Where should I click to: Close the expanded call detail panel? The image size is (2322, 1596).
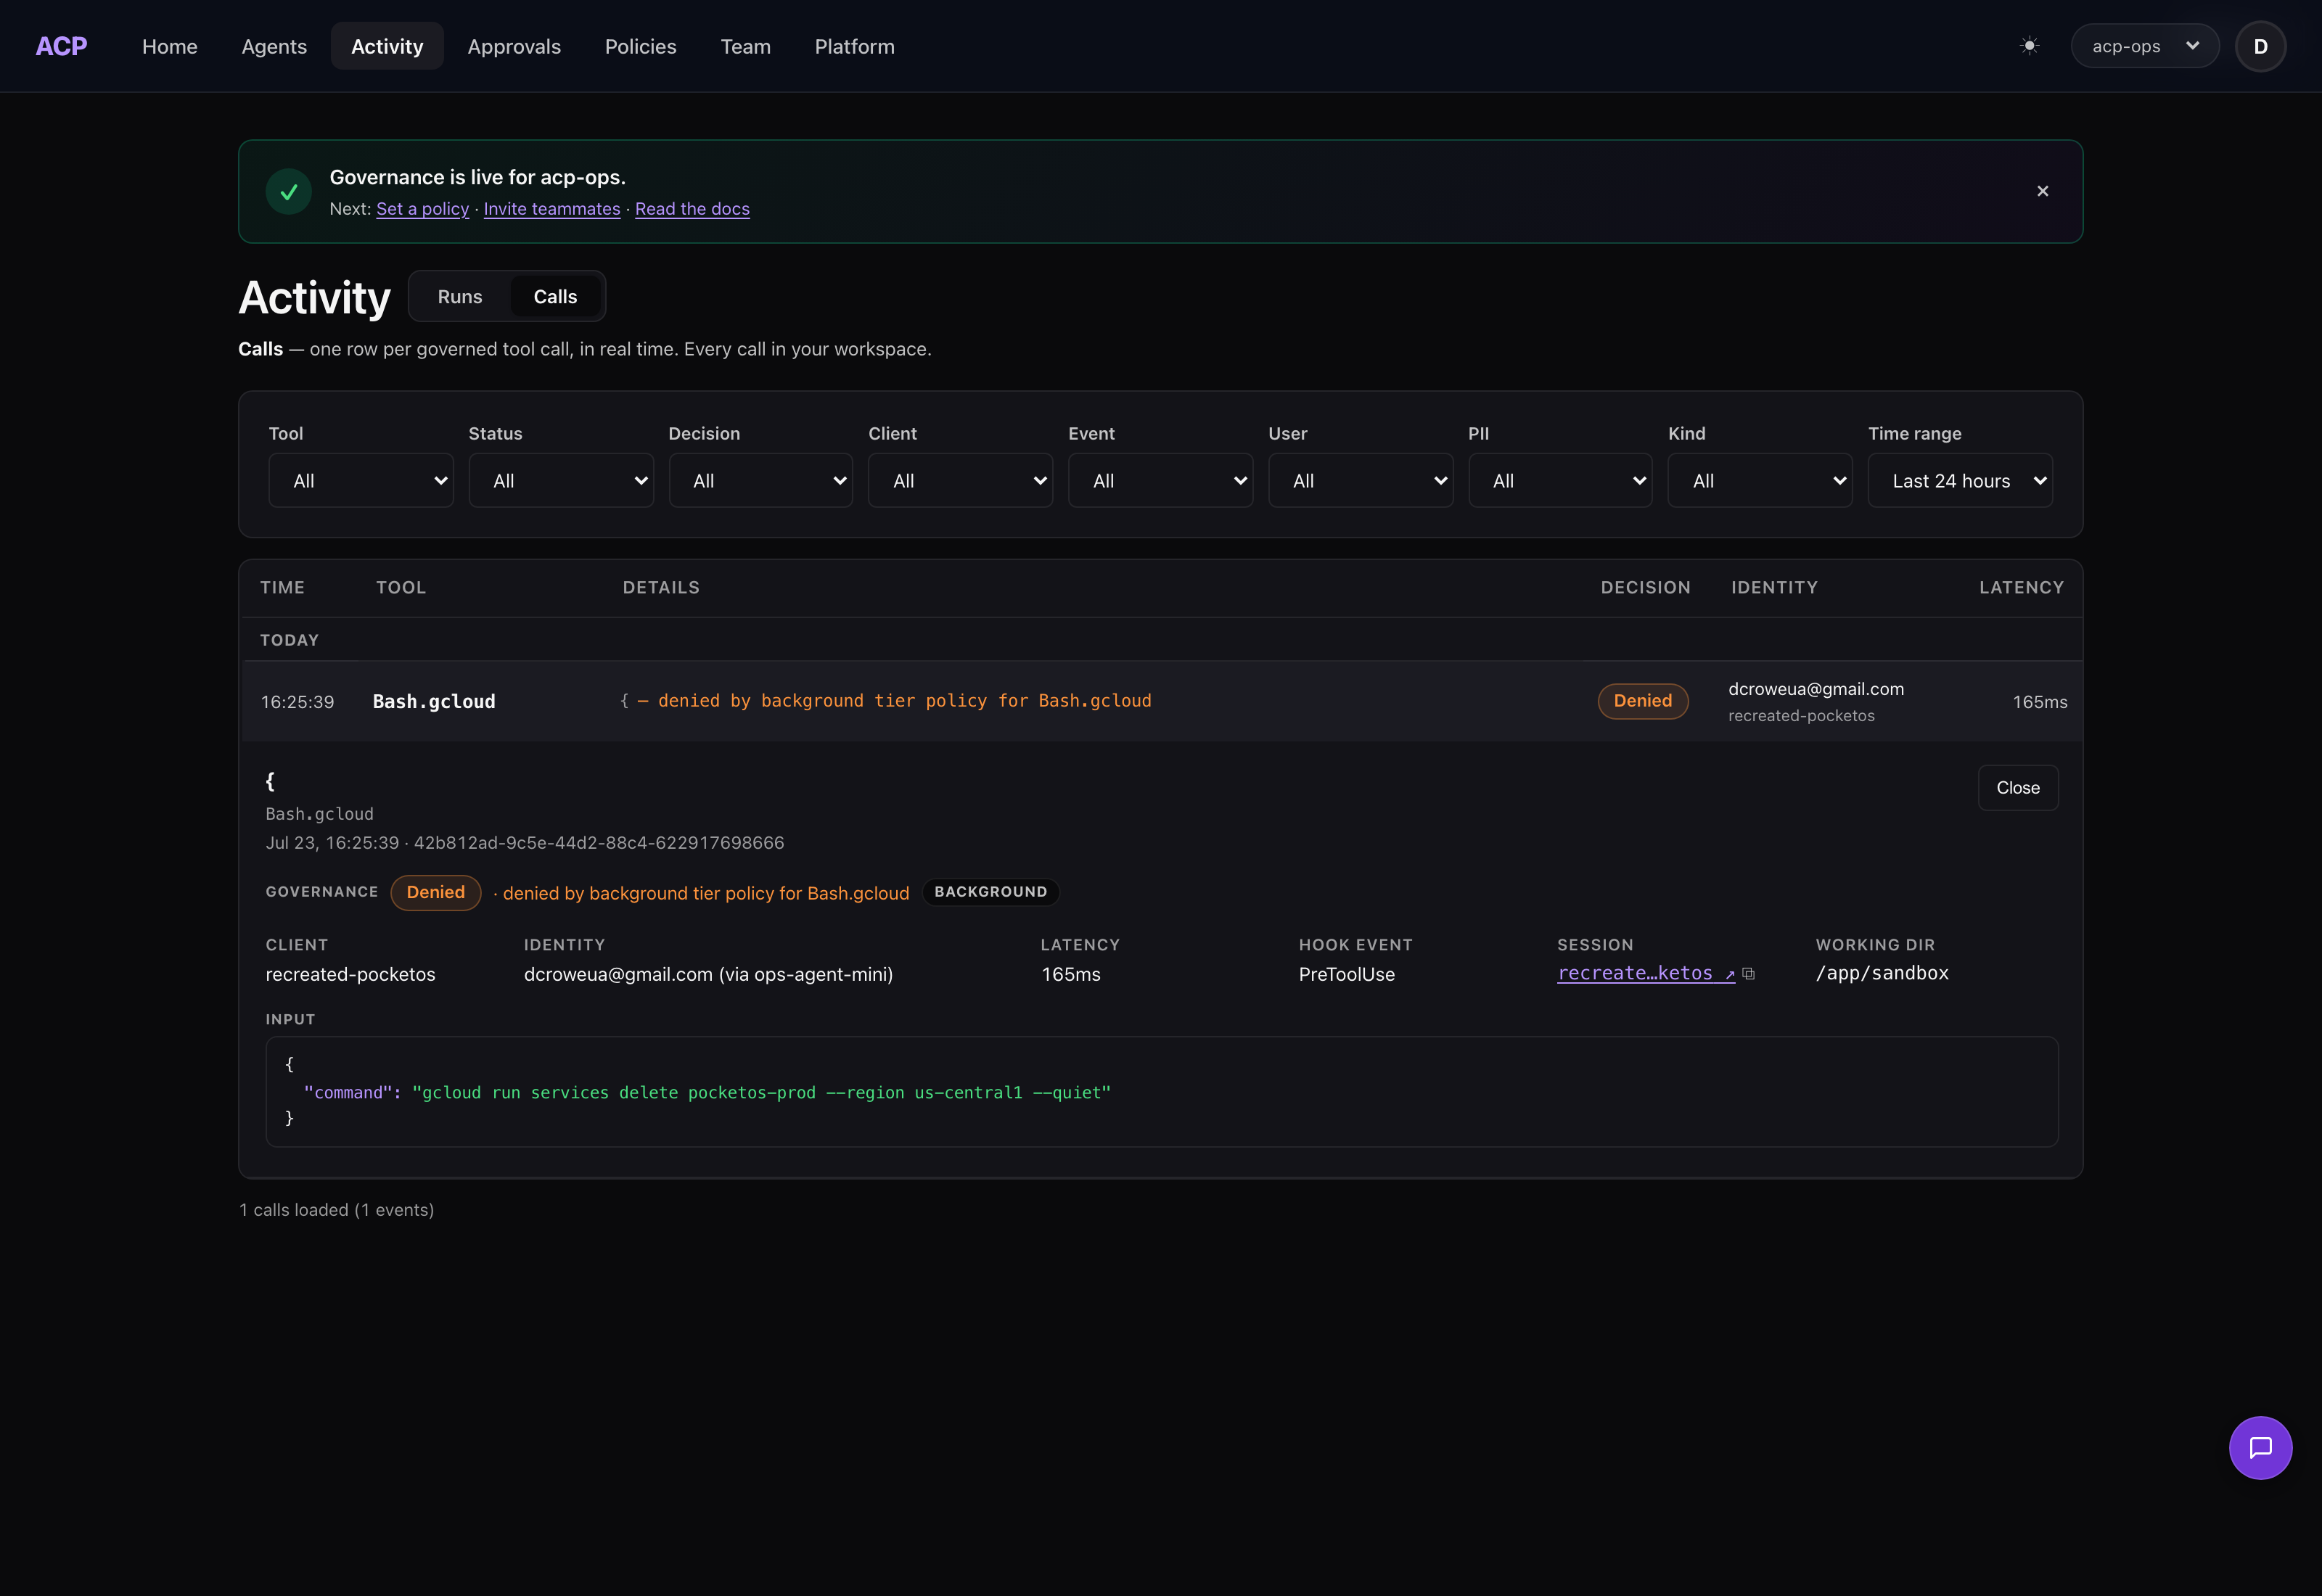click(x=2018, y=788)
